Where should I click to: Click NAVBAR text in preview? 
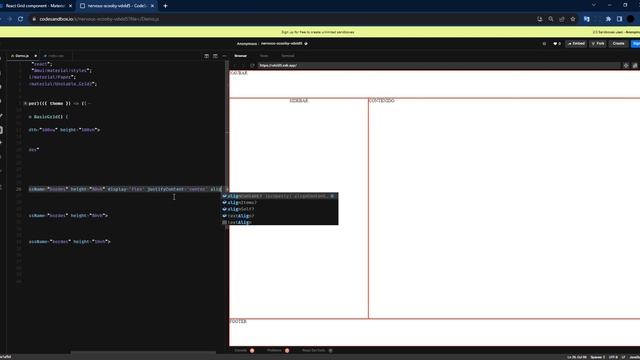[x=239, y=73]
